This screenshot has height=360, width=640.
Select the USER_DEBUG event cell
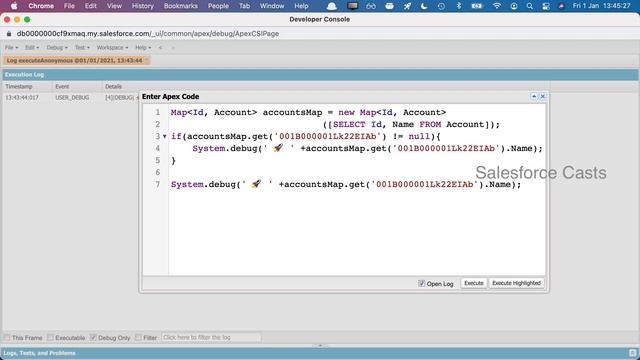coord(72,98)
